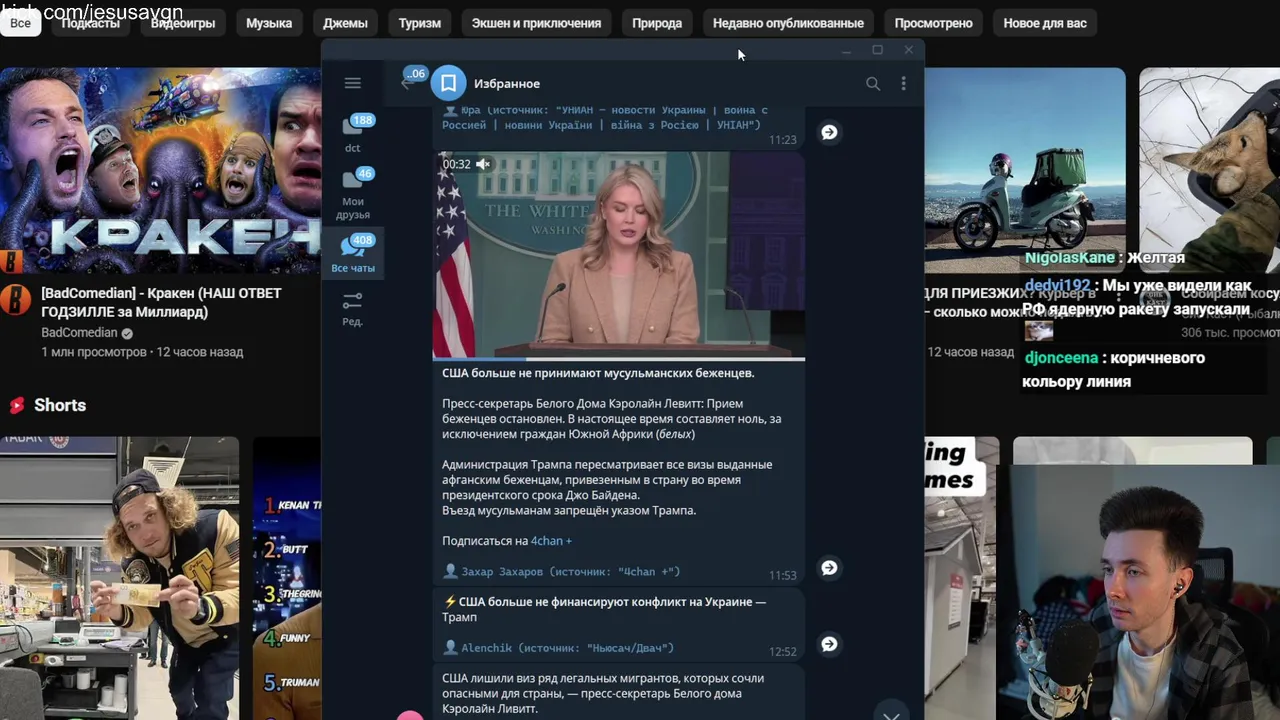Select the Экшен и приключения chip
Image resolution: width=1280 pixels, height=720 pixels.
536,23
